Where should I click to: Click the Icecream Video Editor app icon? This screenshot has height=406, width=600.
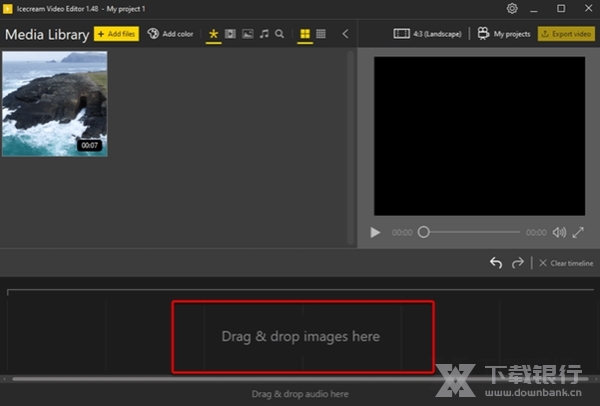[x=8, y=9]
